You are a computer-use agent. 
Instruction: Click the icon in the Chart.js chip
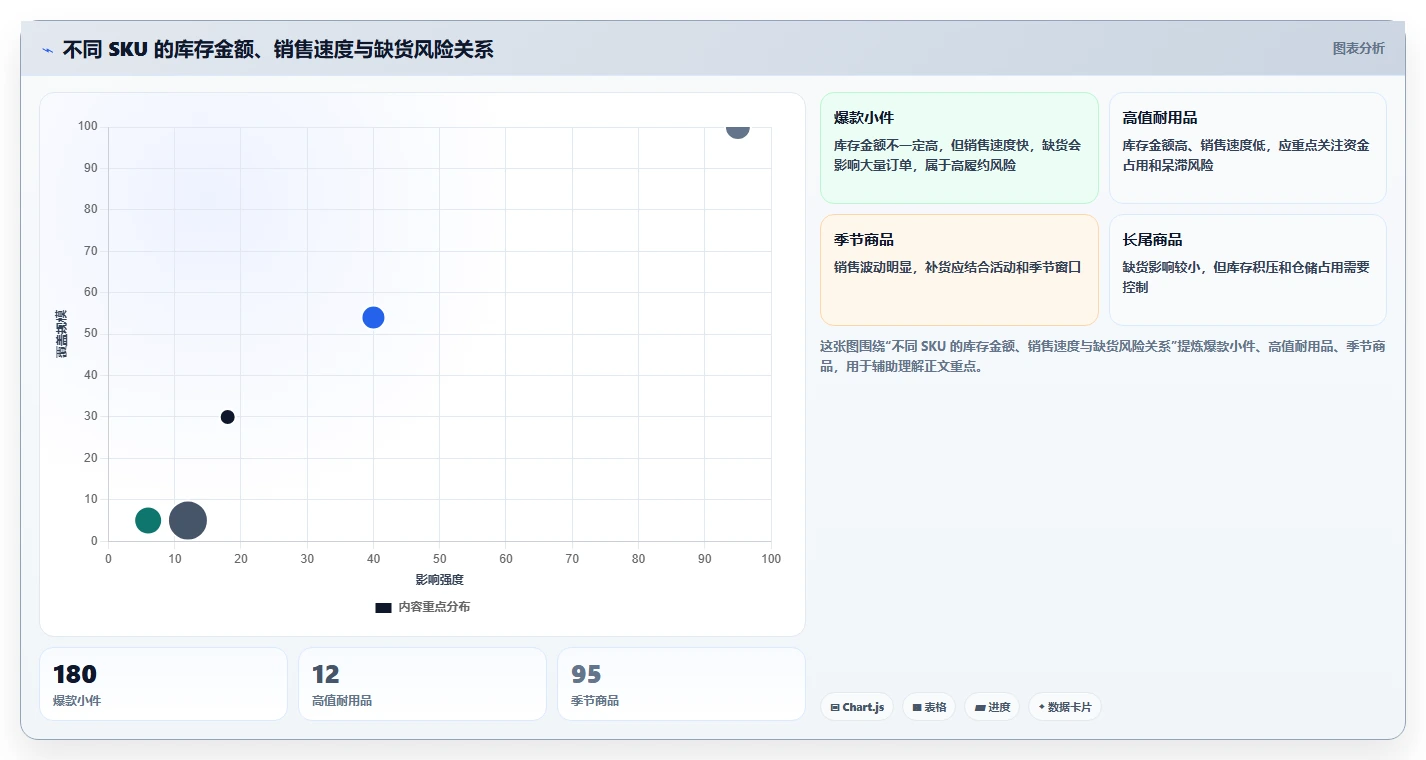coord(835,707)
